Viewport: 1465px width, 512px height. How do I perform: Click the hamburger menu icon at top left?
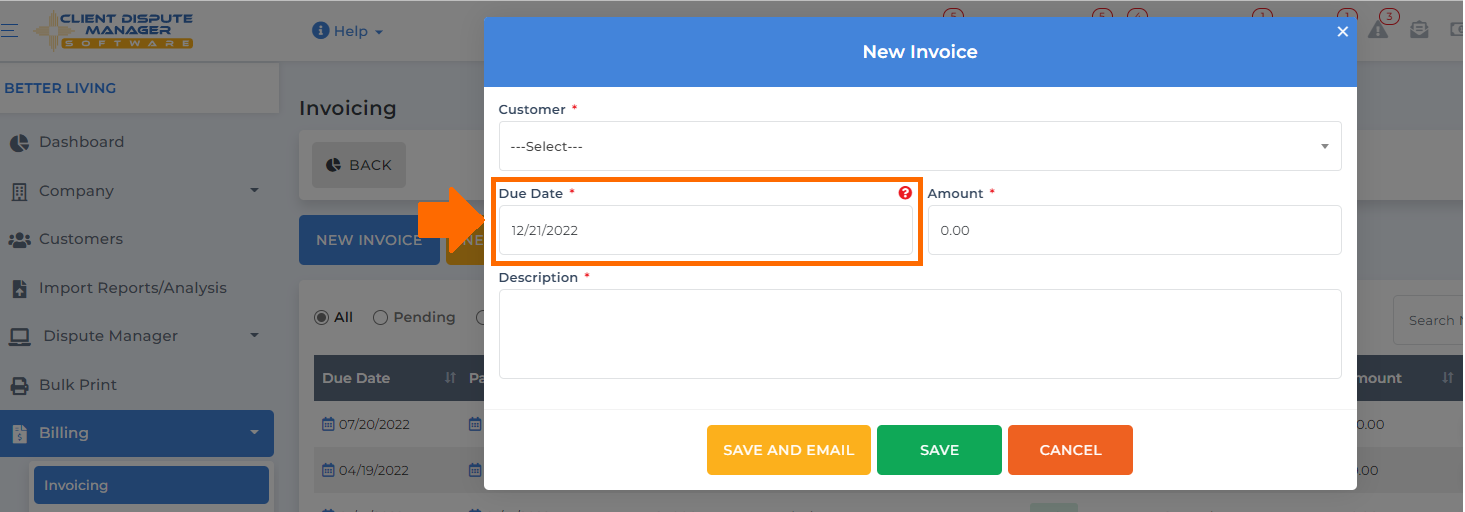(x=9, y=31)
